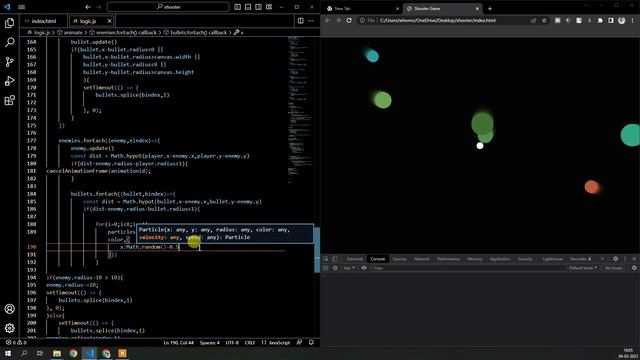This screenshot has height=360, width=640.
Task: Toggle the console sidebar
Action: click(326, 268)
